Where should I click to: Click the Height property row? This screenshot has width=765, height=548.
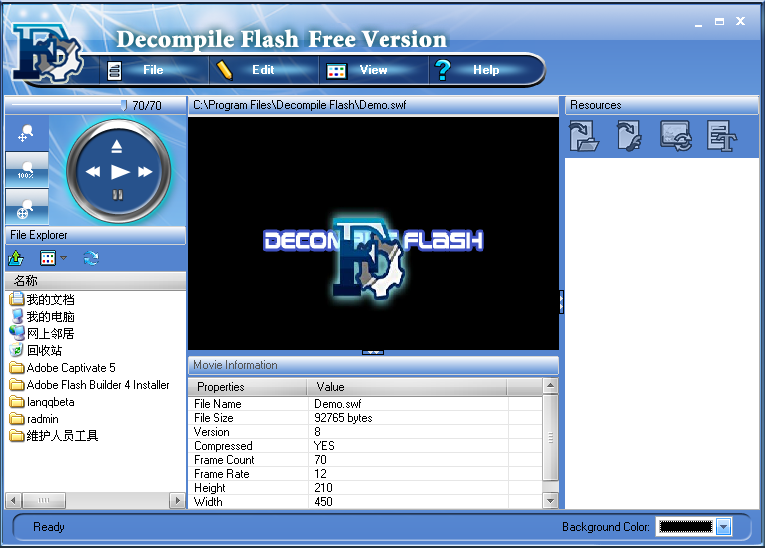(365, 488)
